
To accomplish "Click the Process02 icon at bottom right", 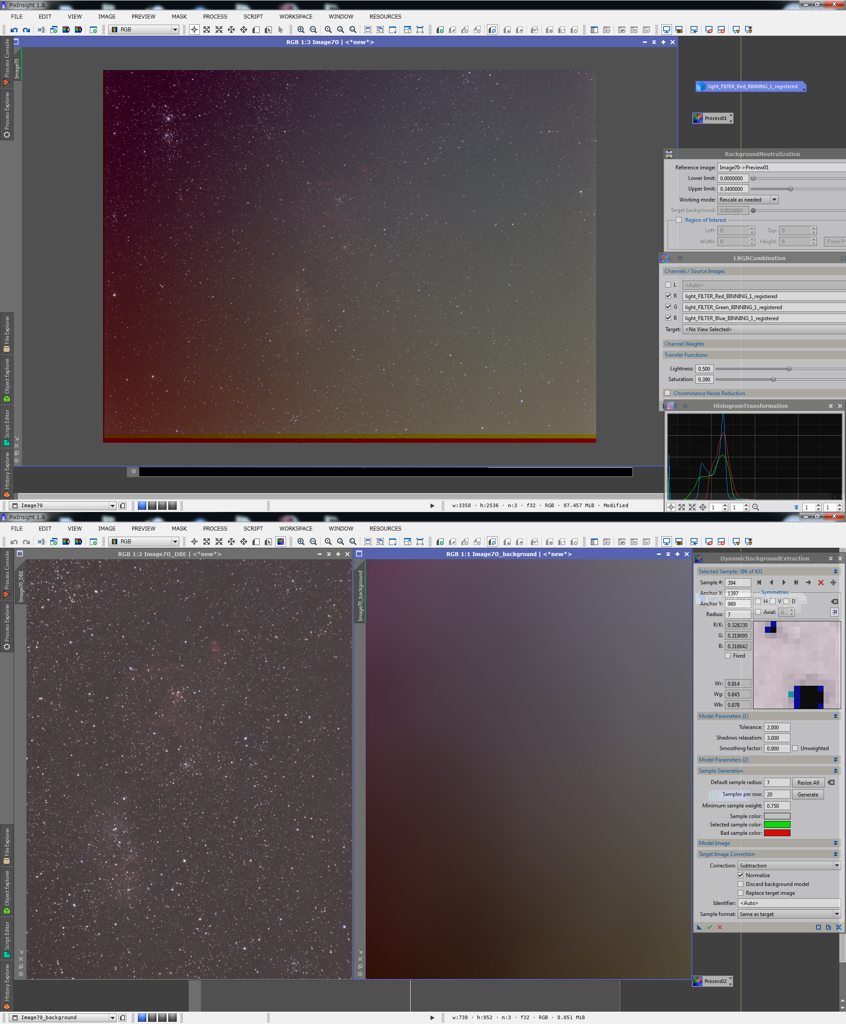I will click(x=713, y=981).
